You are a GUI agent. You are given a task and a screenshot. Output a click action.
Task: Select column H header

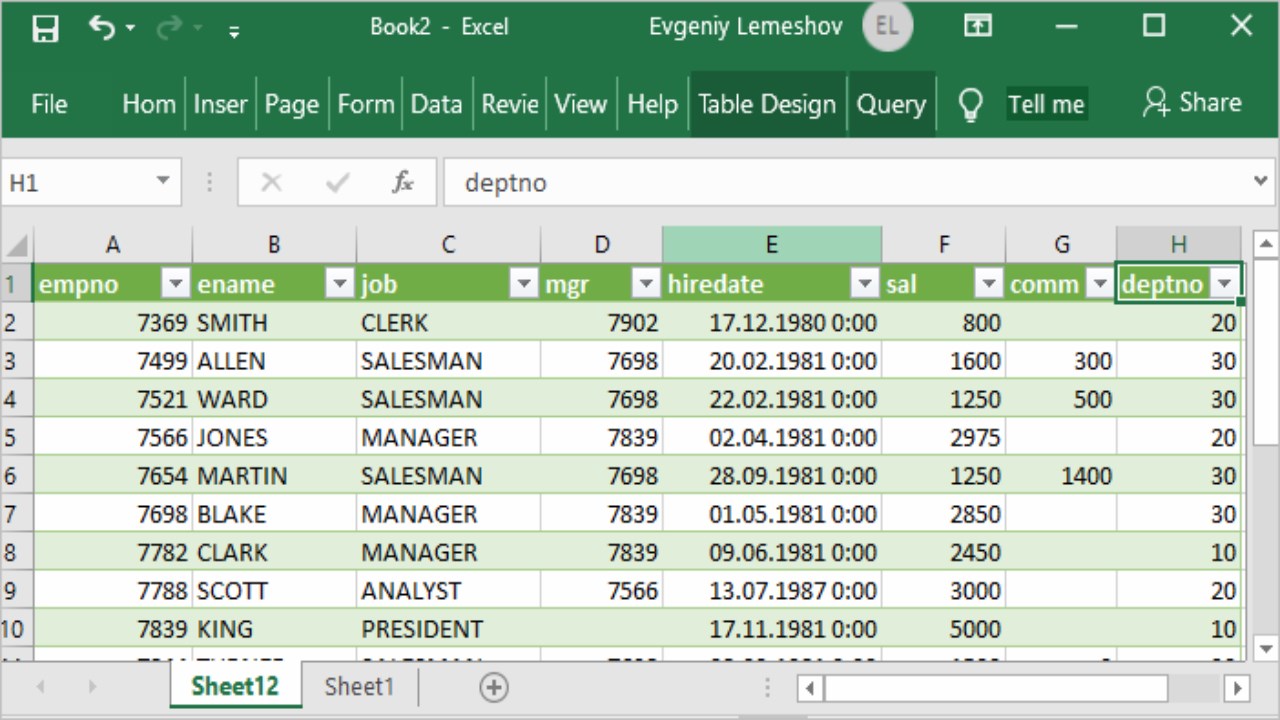(1179, 245)
